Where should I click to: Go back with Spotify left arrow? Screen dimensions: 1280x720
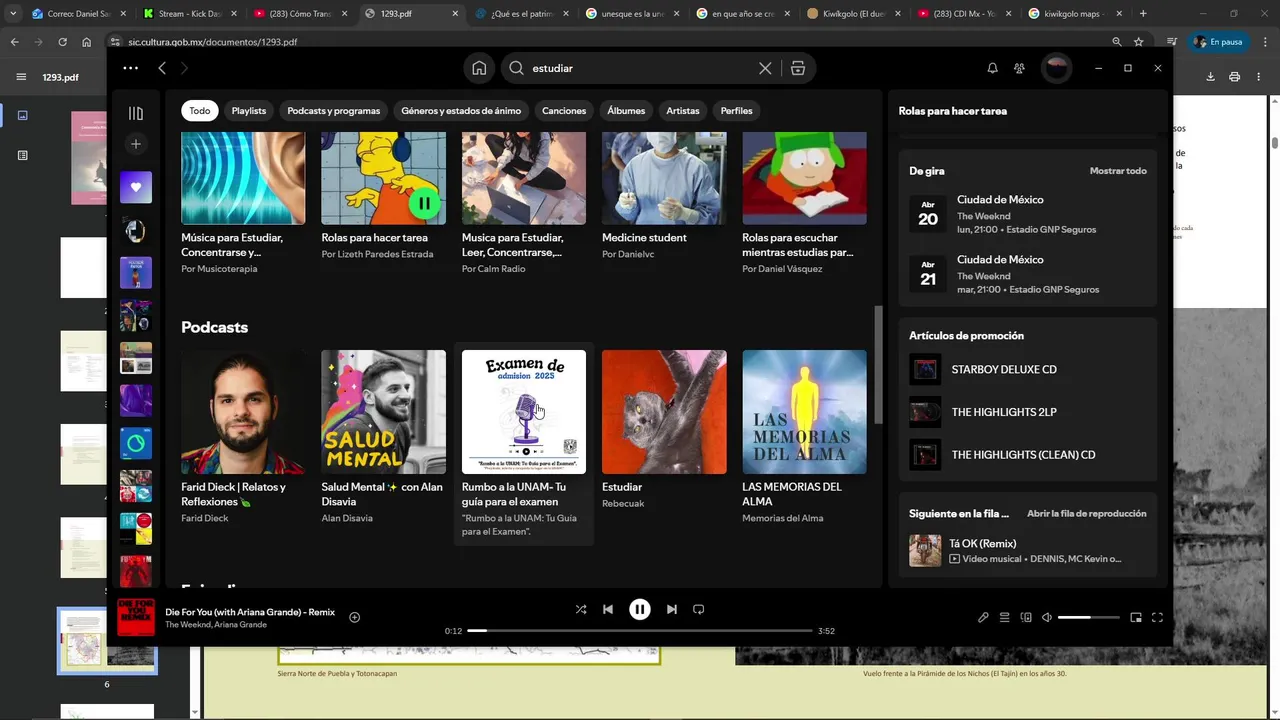[x=162, y=68]
